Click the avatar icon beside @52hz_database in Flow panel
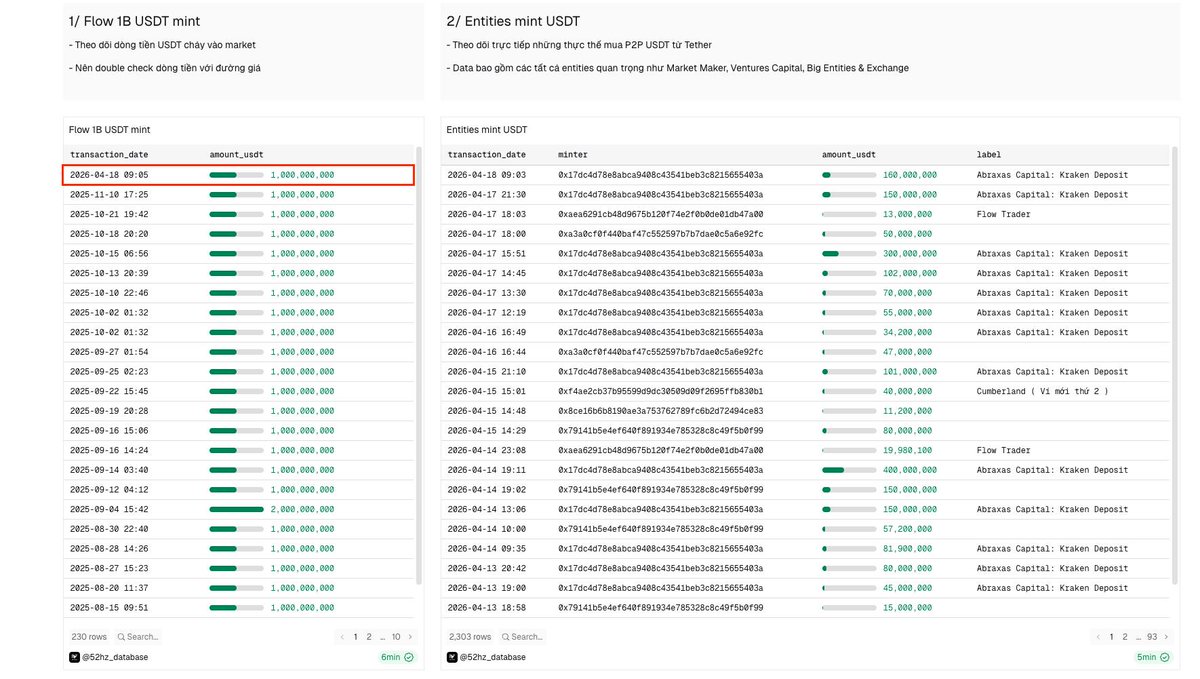 [74, 657]
